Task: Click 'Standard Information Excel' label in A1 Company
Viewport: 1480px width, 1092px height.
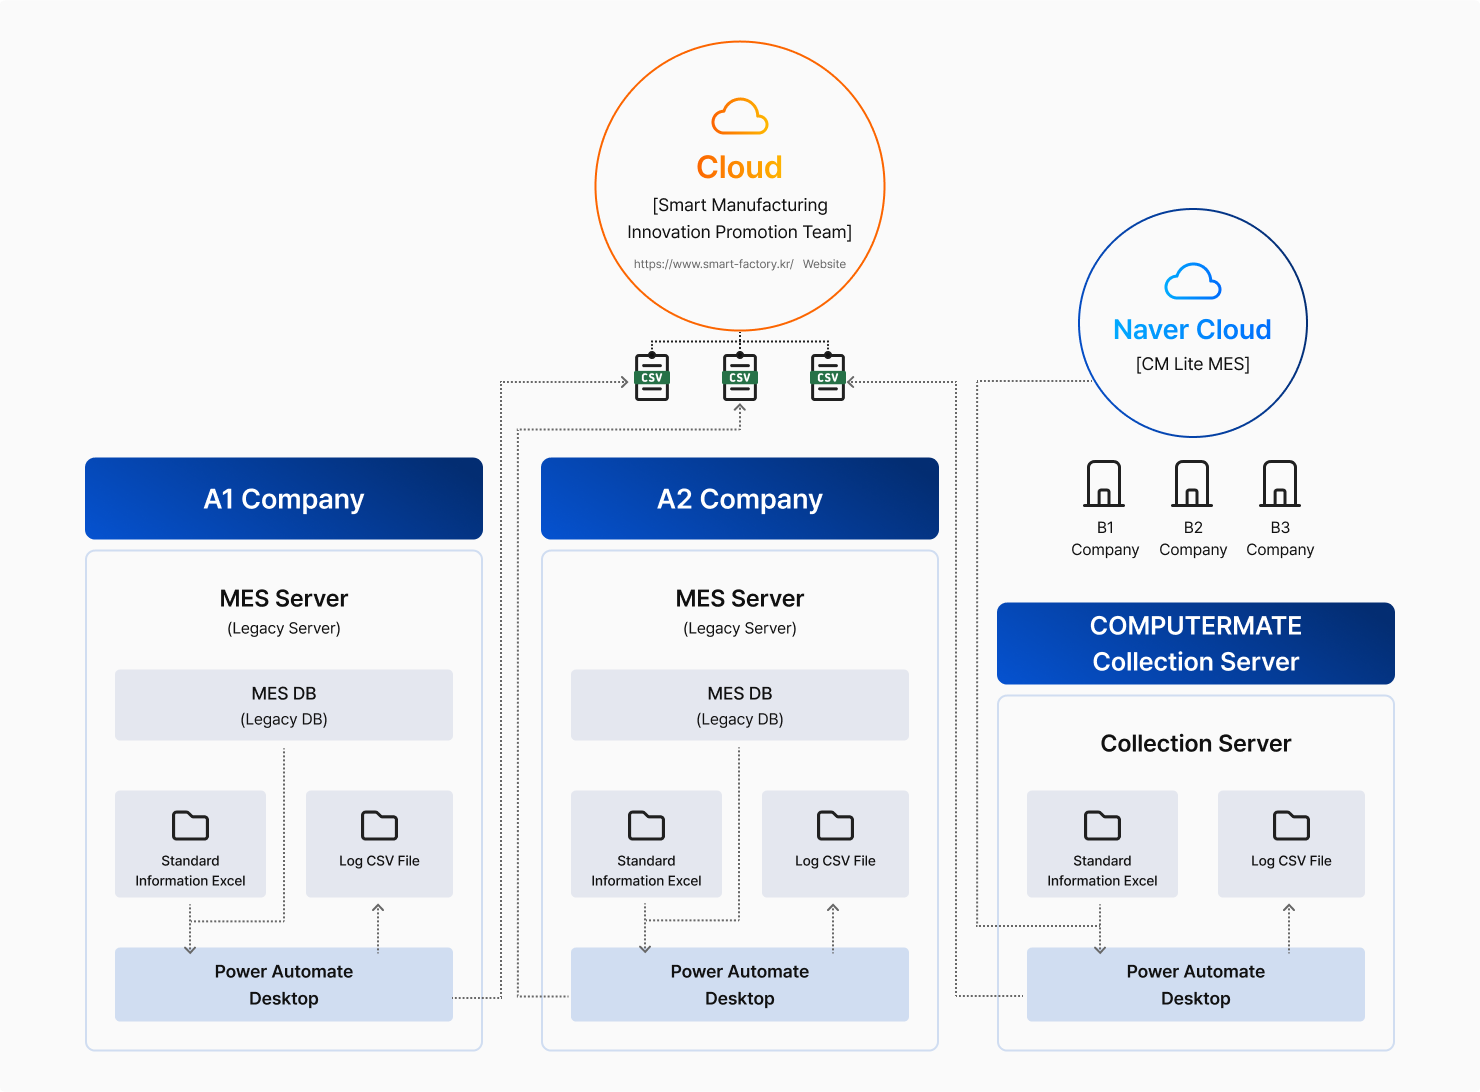Action: [190, 871]
